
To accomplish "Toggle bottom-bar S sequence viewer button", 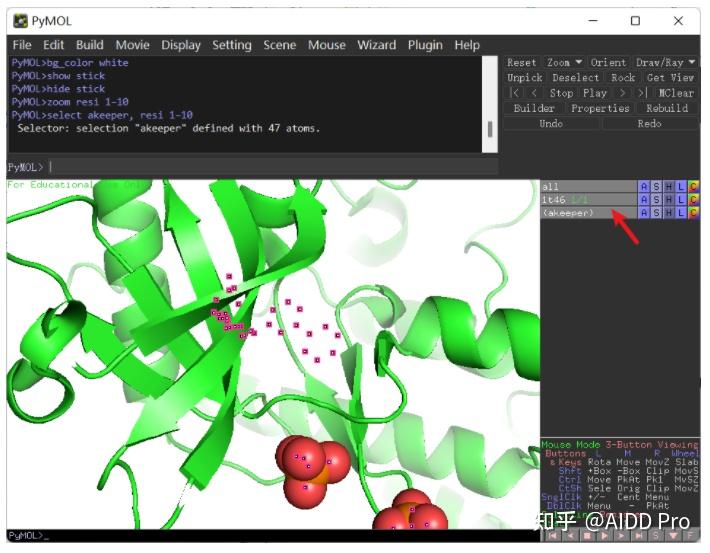I will tap(656, 536).
